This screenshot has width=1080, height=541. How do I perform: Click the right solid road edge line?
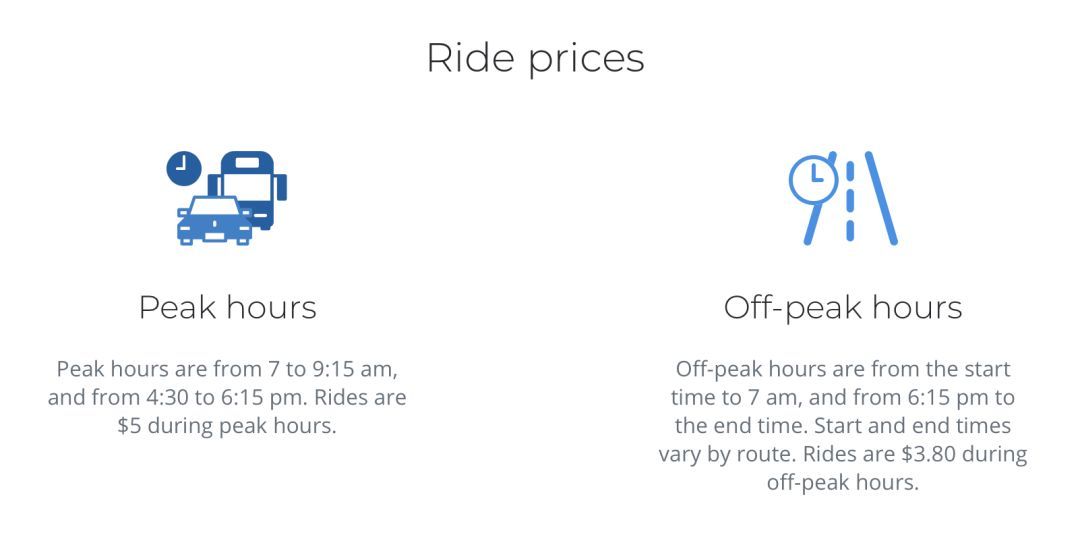(x=881, y=198)
